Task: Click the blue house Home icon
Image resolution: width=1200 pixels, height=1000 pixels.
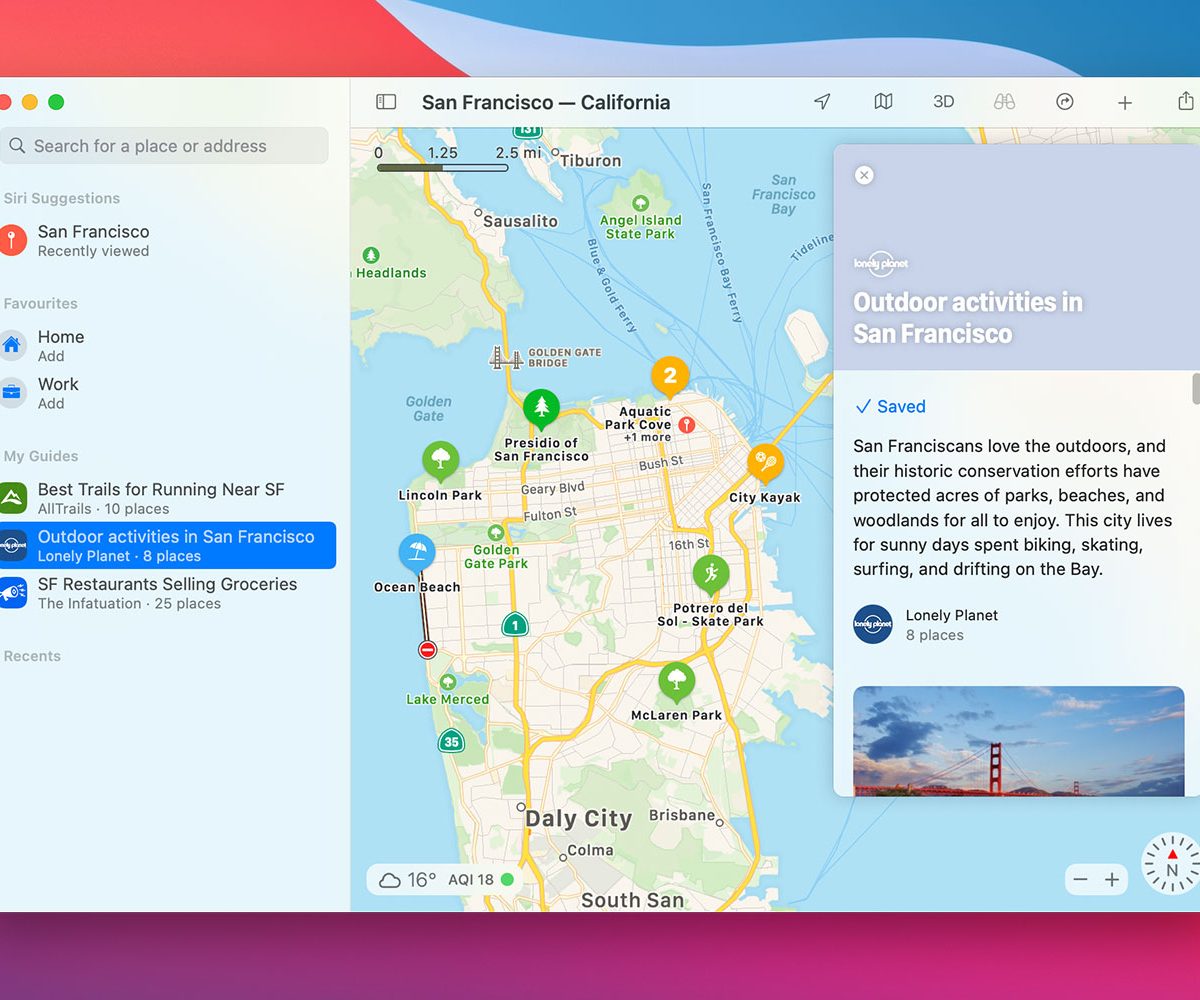Action: point(12,346)
